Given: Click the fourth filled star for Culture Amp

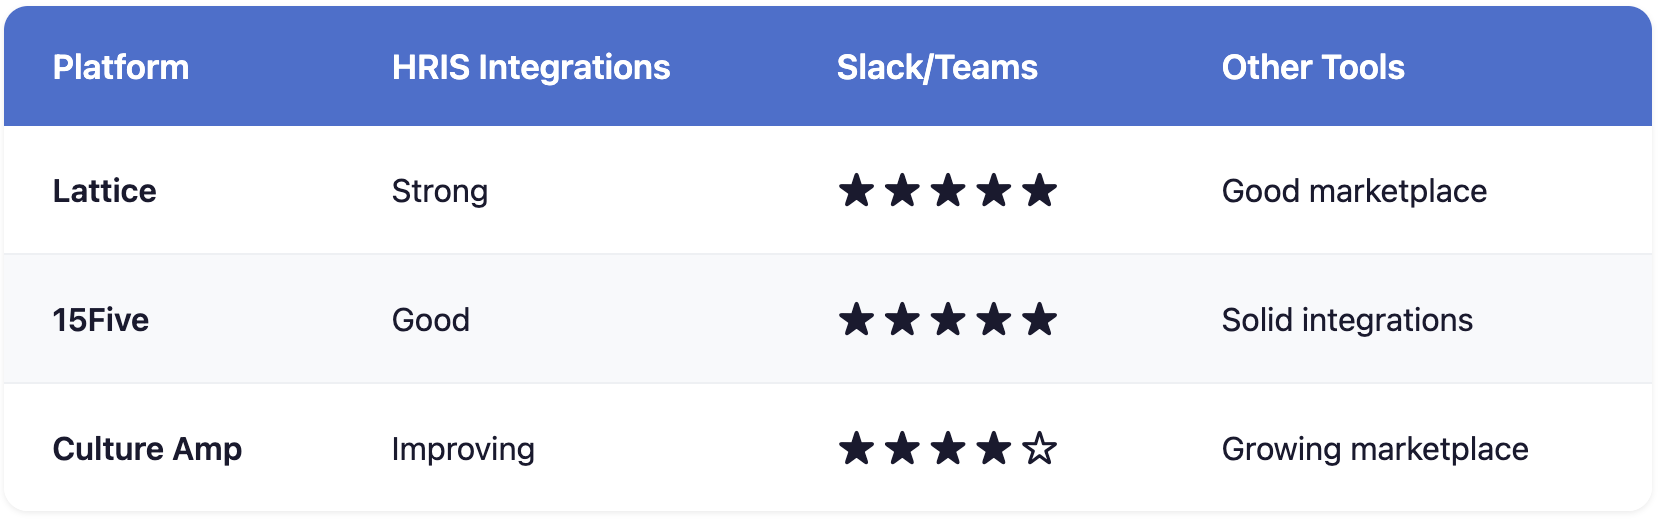Looking at the screenshot, I should (994, 448).
